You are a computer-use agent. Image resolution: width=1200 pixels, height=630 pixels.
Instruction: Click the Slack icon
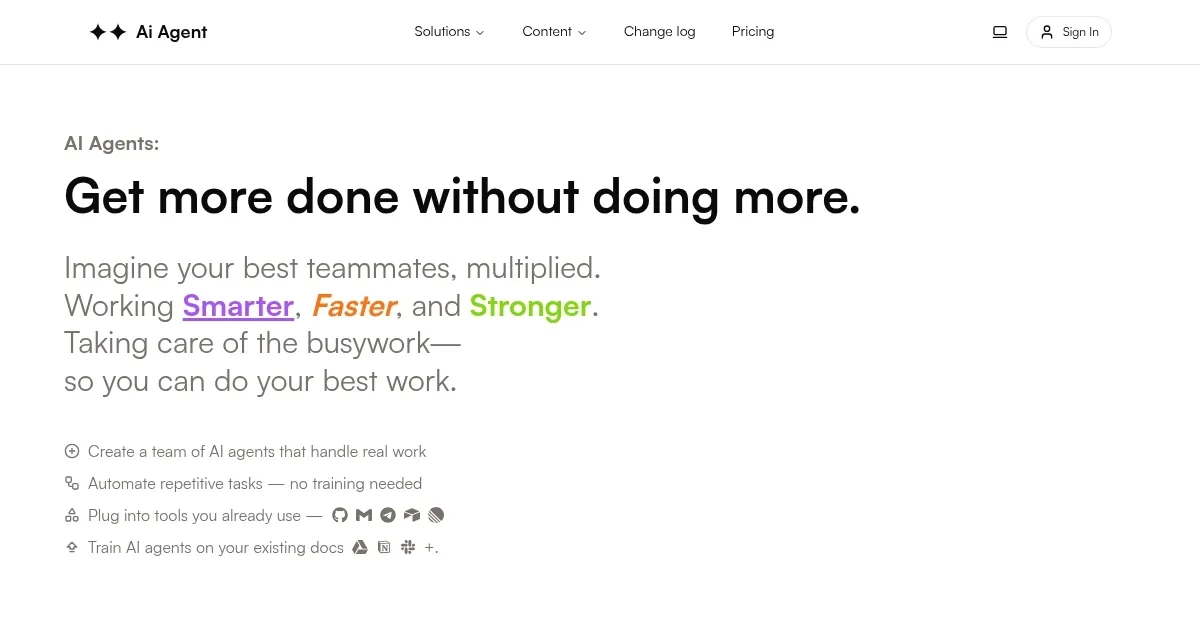coord(408,547)
